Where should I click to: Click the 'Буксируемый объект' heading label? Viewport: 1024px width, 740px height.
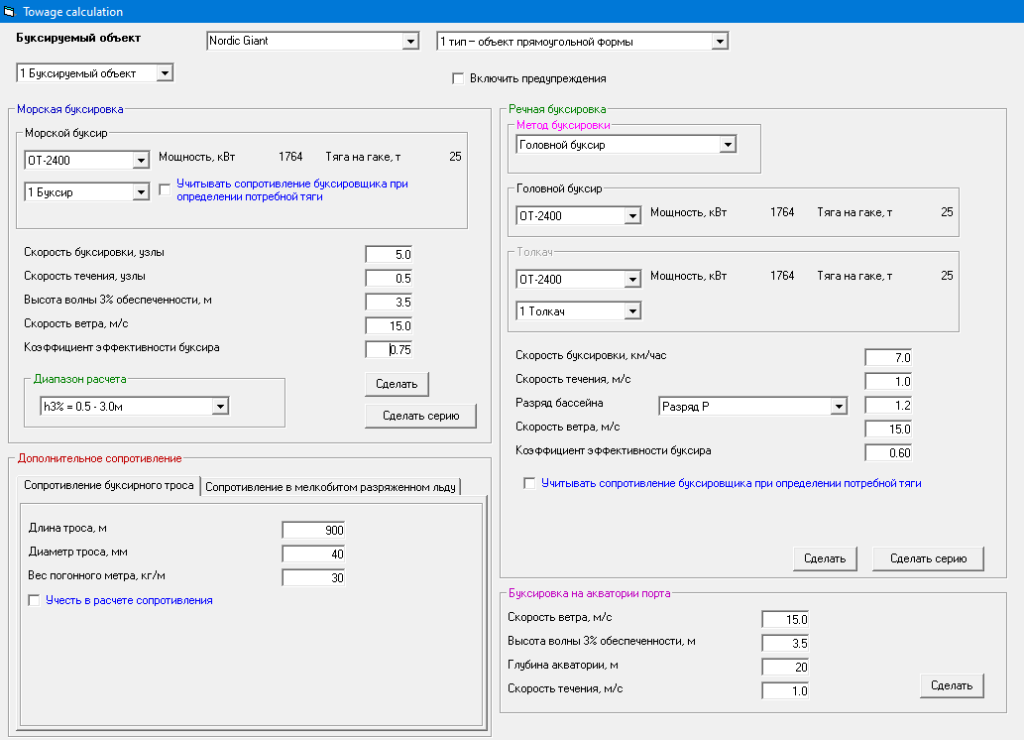pos(78,38)
